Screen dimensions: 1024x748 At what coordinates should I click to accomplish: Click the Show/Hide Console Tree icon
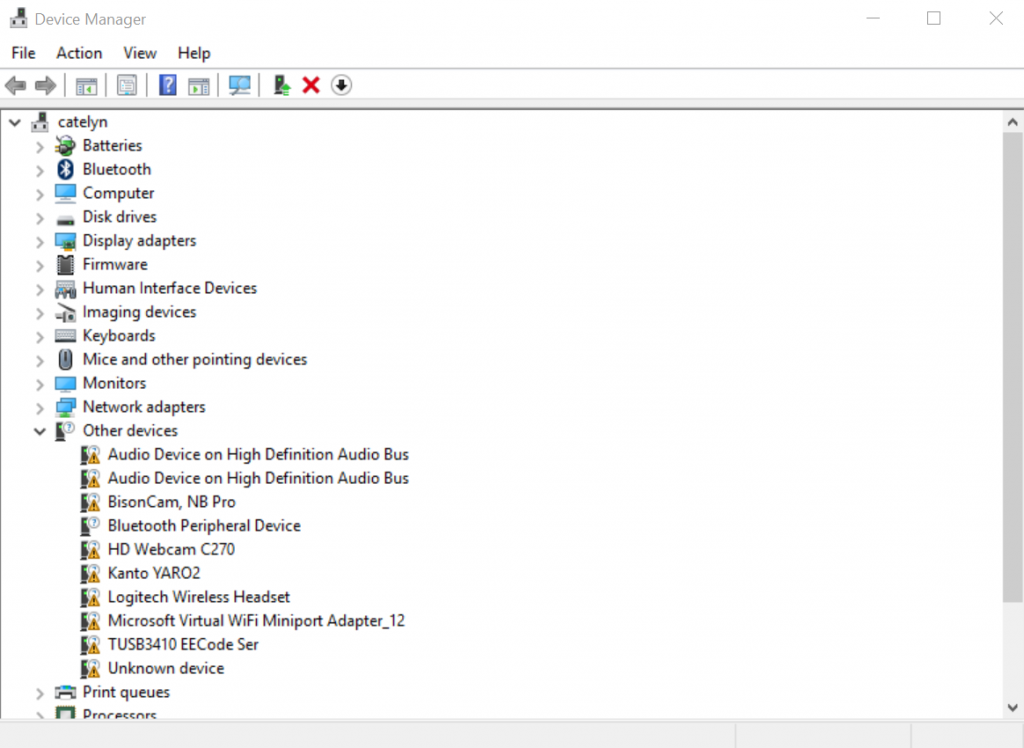pos(86,85)
